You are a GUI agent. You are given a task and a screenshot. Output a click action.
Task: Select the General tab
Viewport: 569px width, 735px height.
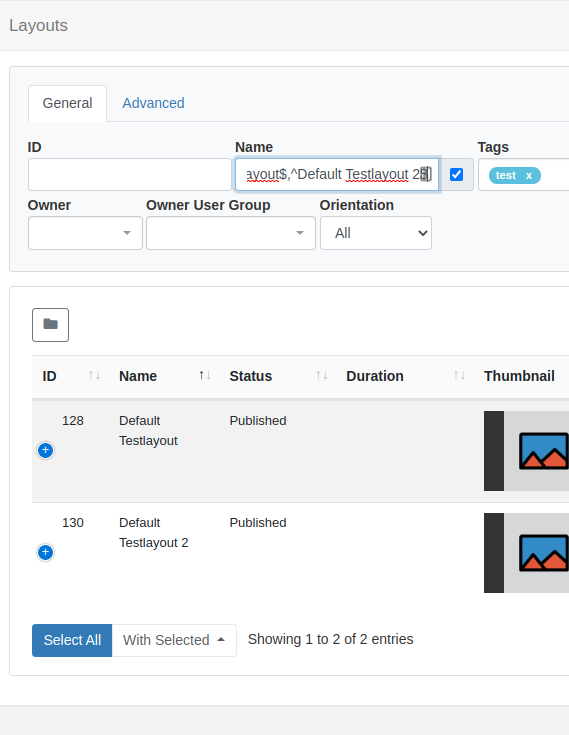click(67, 103)
